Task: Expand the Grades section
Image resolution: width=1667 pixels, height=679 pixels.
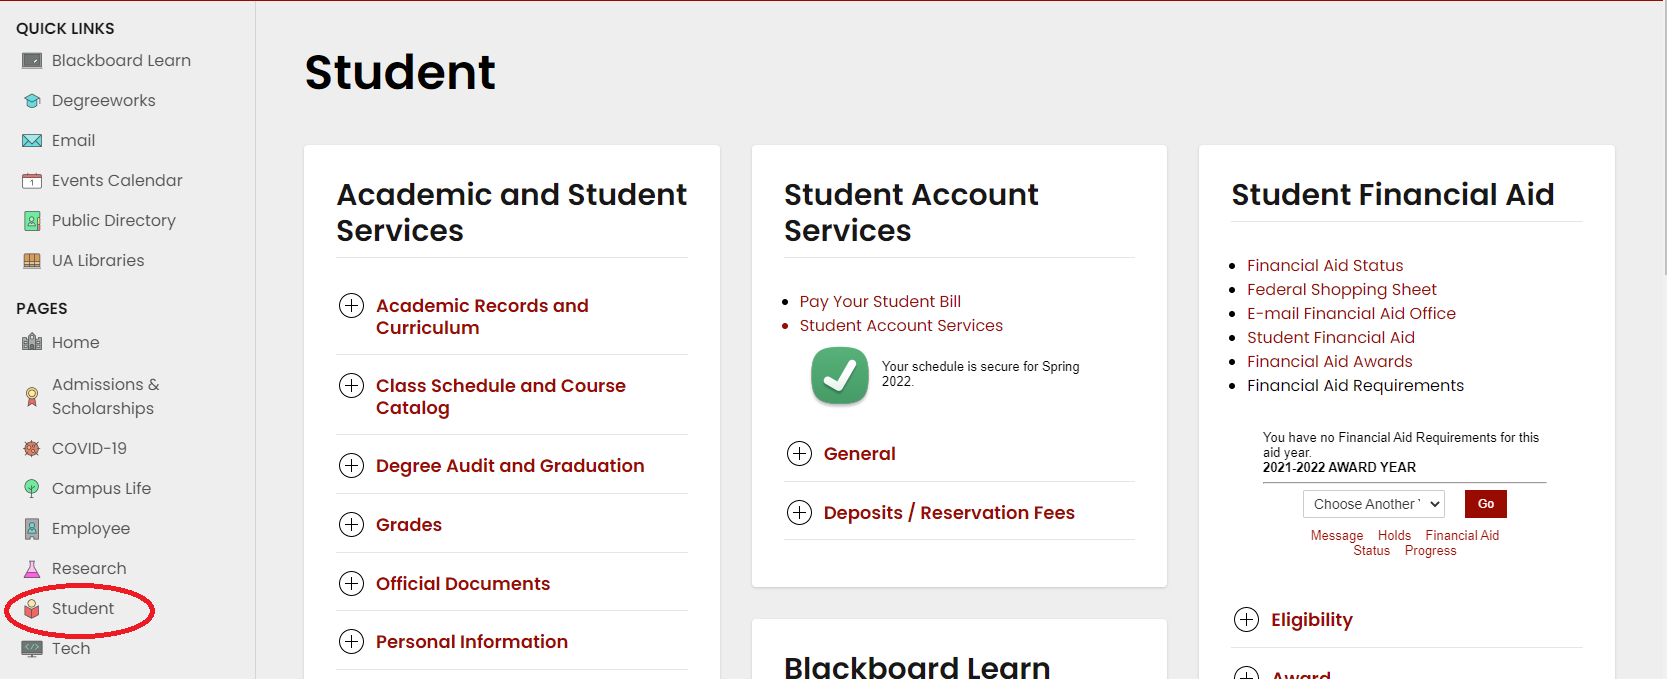Action: pyautogui.click(x=351, y=525)
